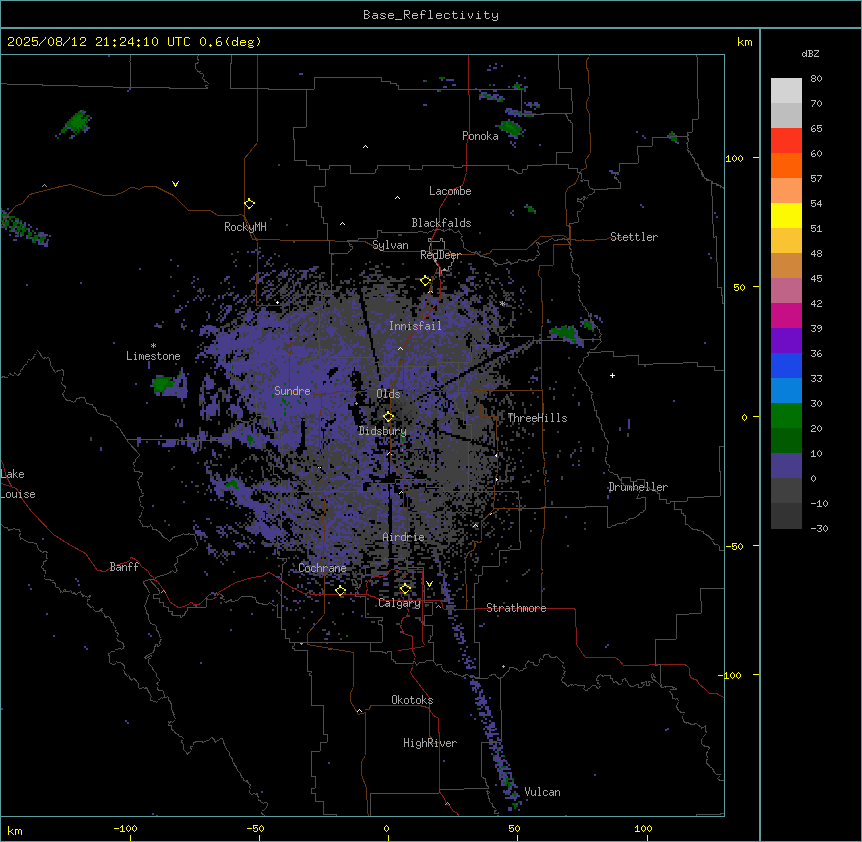Click the -100 tick on the horizontal axis
Screen dimensions: 862x842
point(126,828)
